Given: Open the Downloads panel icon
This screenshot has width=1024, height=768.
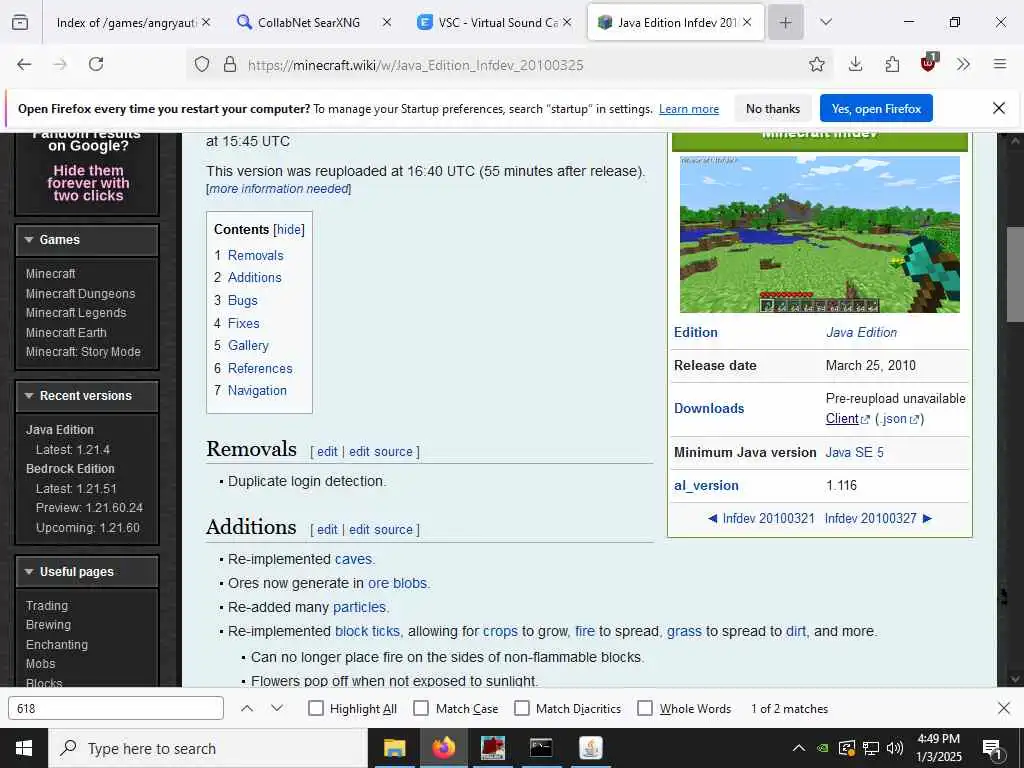Looking at the screenshot, I should (855, 64).
